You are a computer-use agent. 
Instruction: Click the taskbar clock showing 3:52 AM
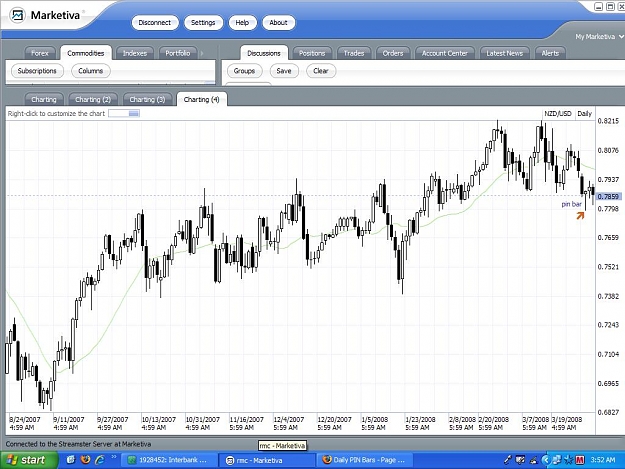(603, 460)
